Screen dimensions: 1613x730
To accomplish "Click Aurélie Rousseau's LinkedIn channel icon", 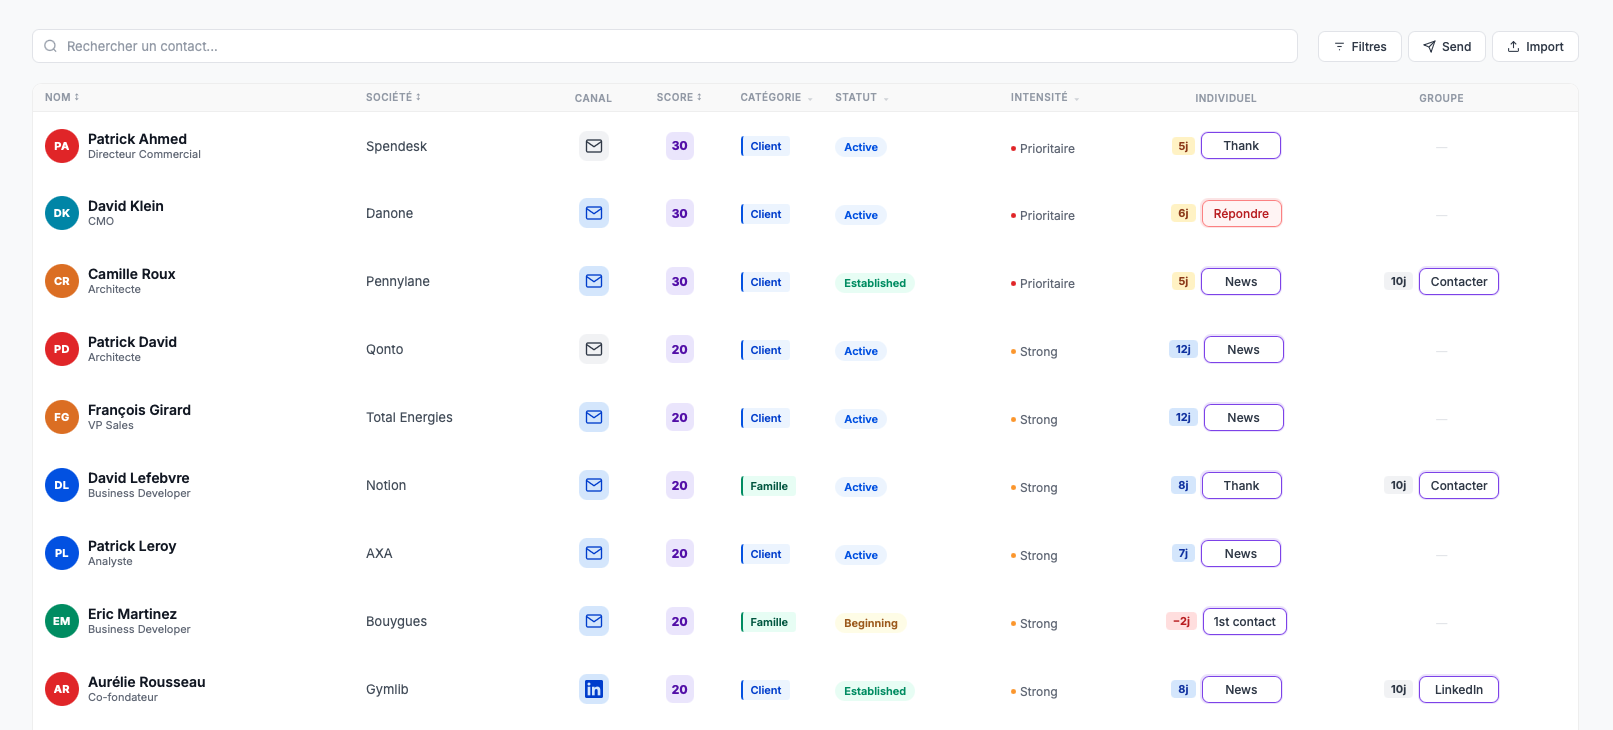I will pyautogui.click(x=594, y=689).
